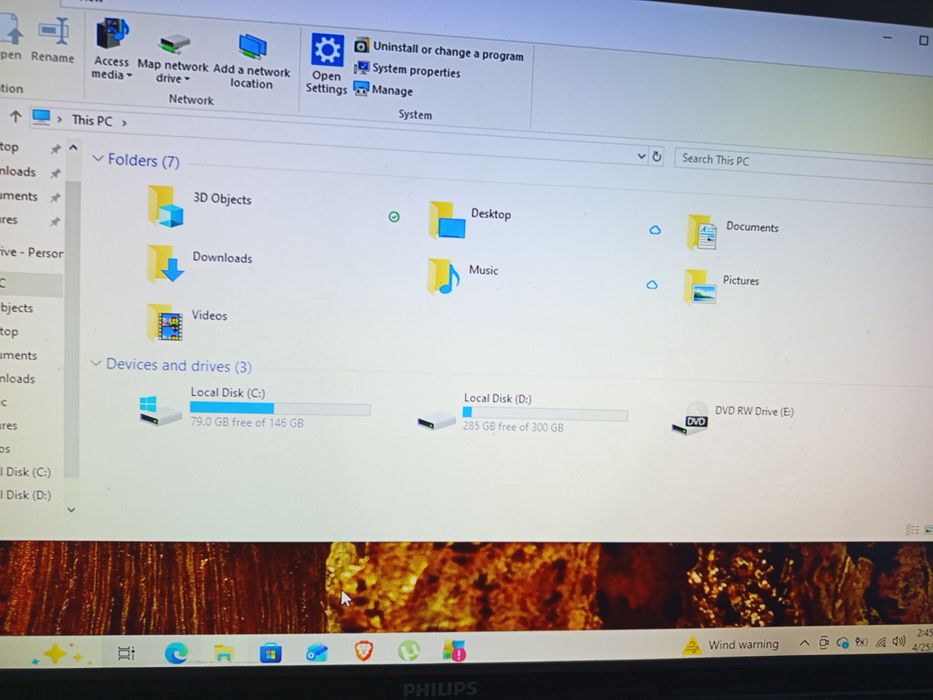Click the sidebar scroll down arrow

click(x=71, y=510)
